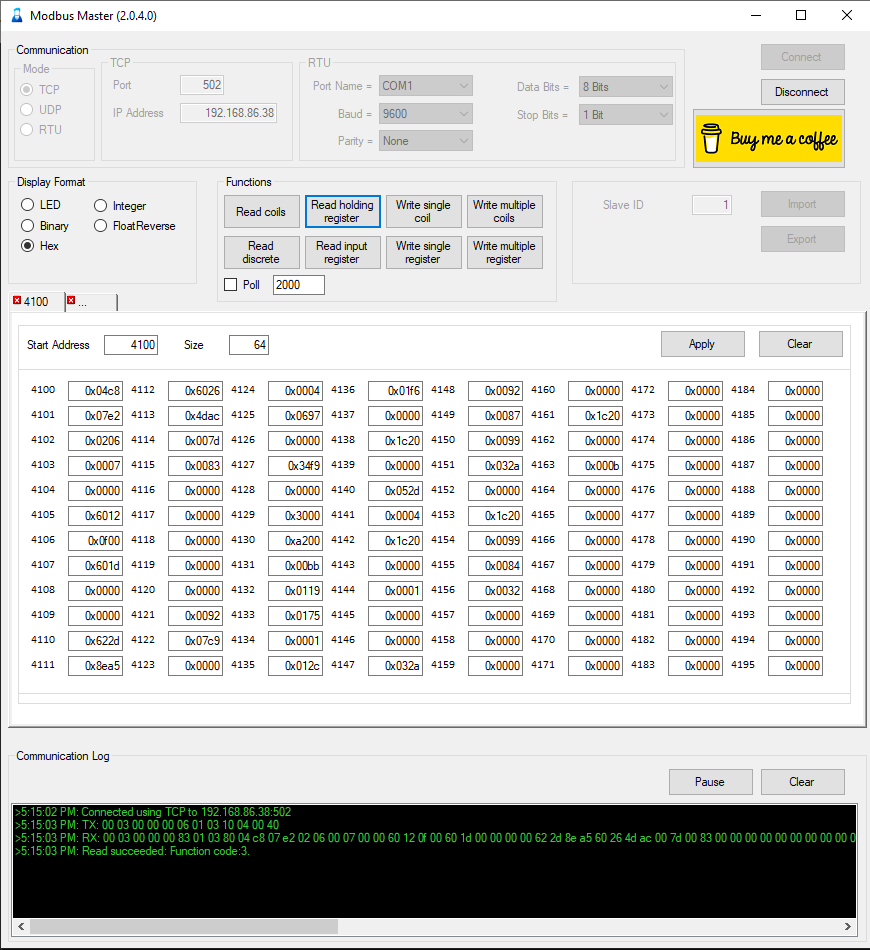
Task: Close the 4100 tab using its red X icon
Action: [17, 301]
